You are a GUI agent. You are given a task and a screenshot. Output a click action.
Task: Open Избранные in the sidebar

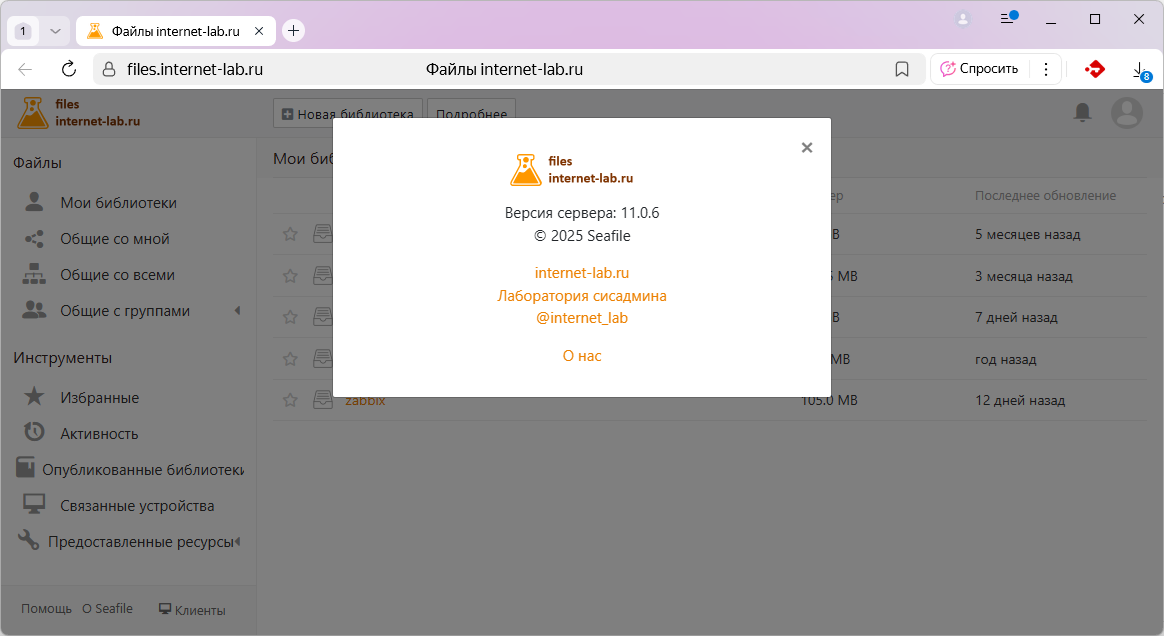coord(99,398)
